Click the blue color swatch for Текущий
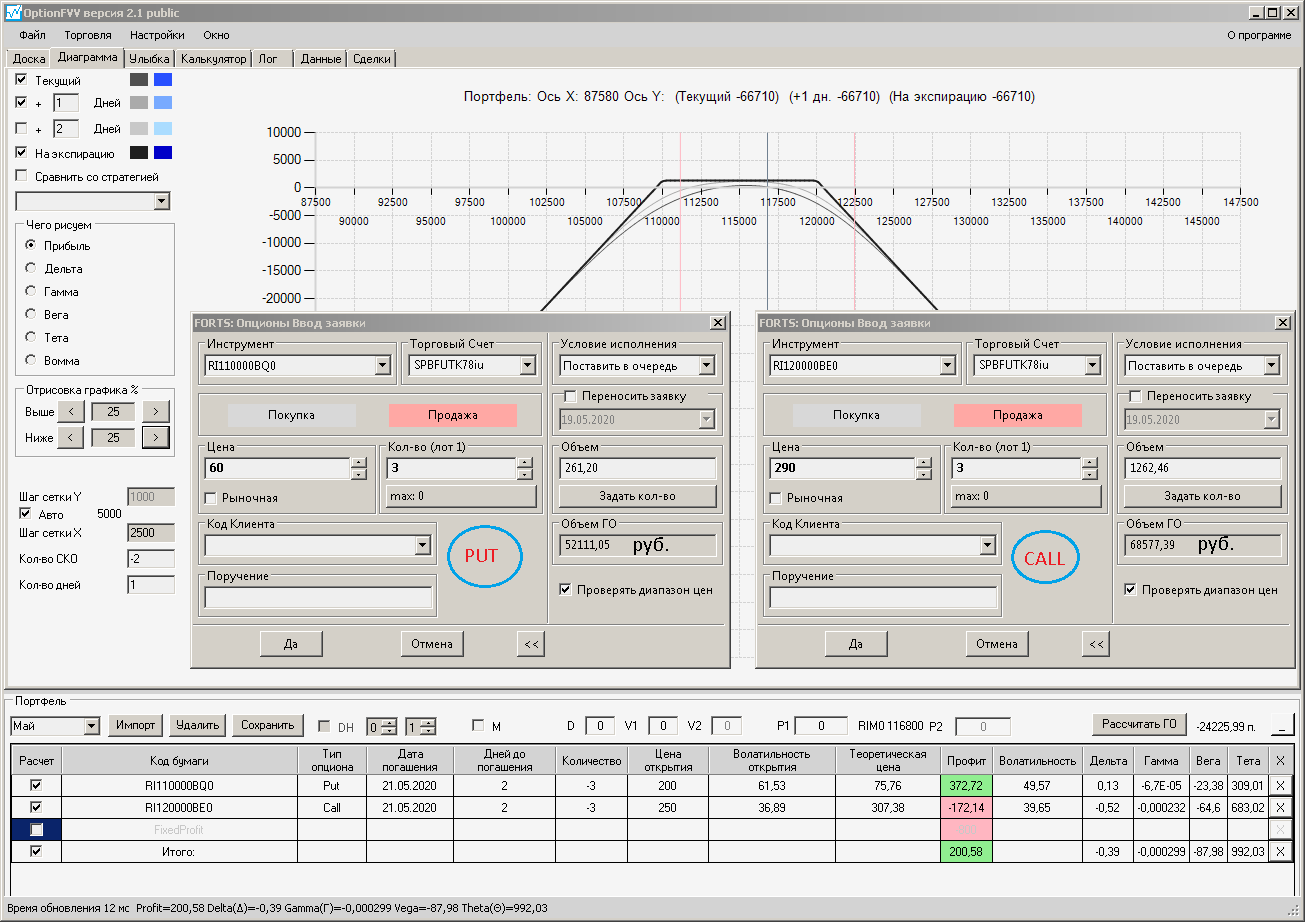The height and width of the screenshot is (922, 1305). coord(162,80)
